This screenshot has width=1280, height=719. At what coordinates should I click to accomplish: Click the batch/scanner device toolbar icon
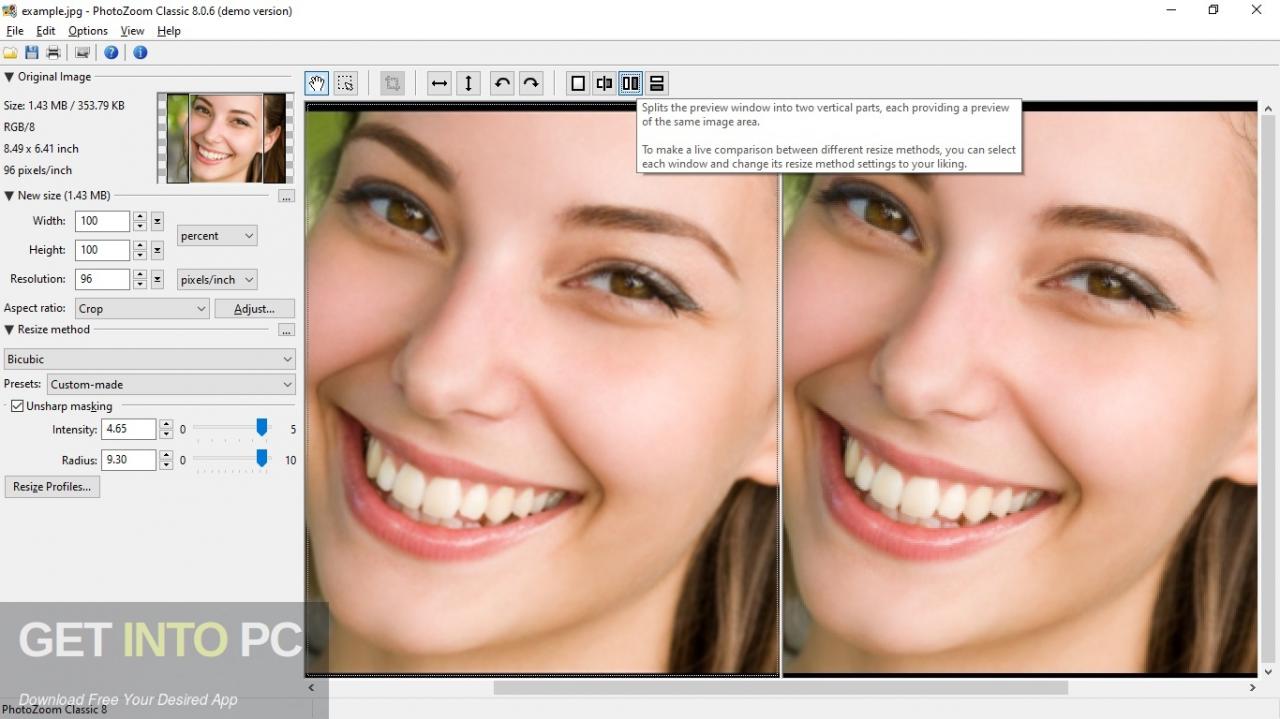[x=83, y=52]
